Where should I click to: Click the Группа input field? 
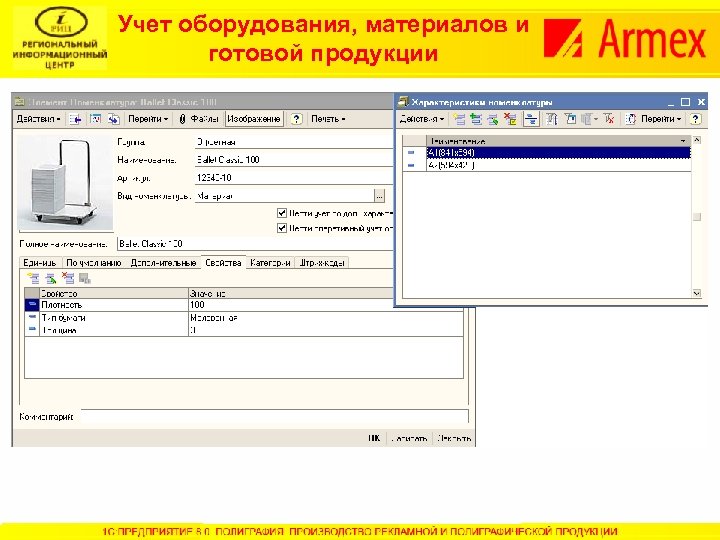[x=294, y=142]
